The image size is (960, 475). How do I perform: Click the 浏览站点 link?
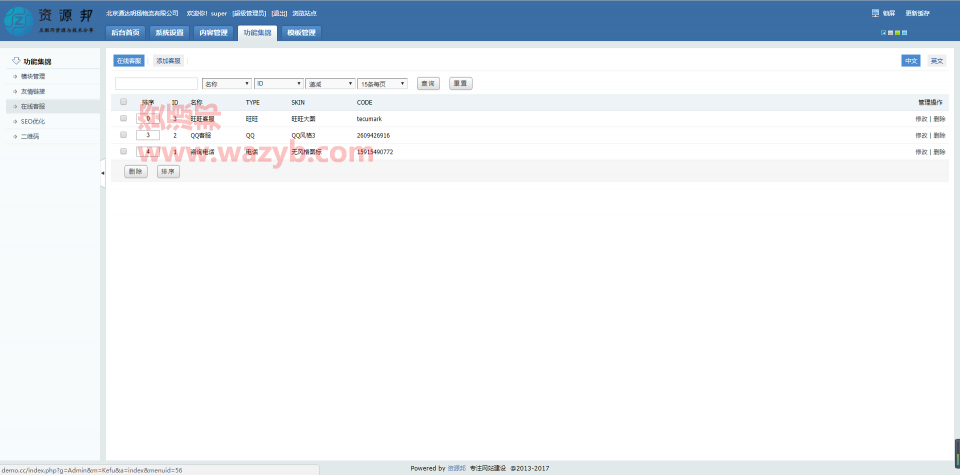pos(304,13)
